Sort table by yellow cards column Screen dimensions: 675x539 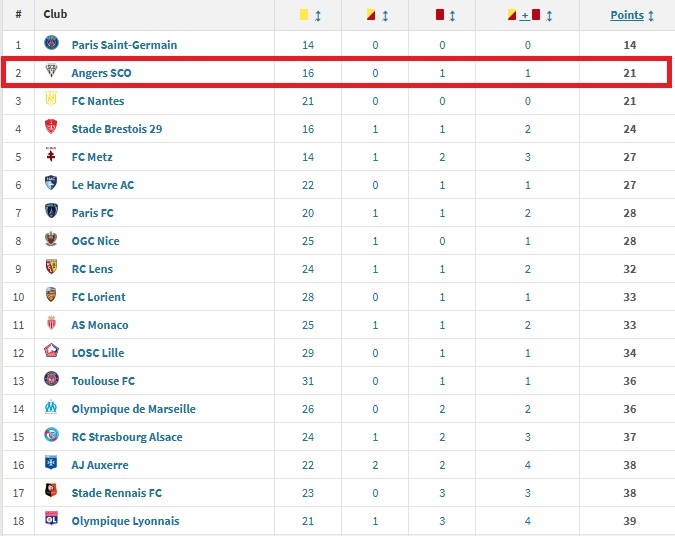310,16
